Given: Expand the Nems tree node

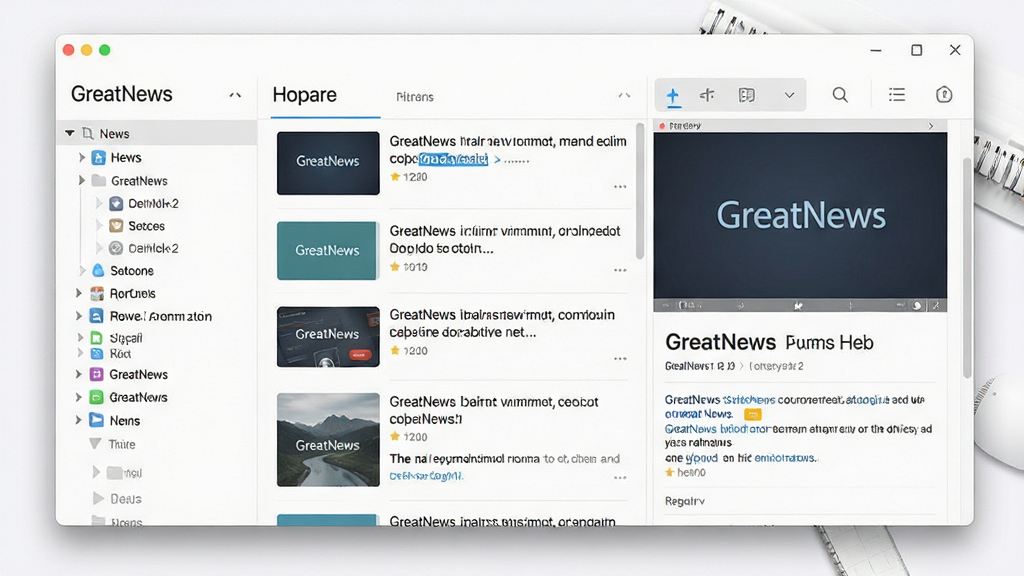Looking at the screenshot, I should 79,420.
